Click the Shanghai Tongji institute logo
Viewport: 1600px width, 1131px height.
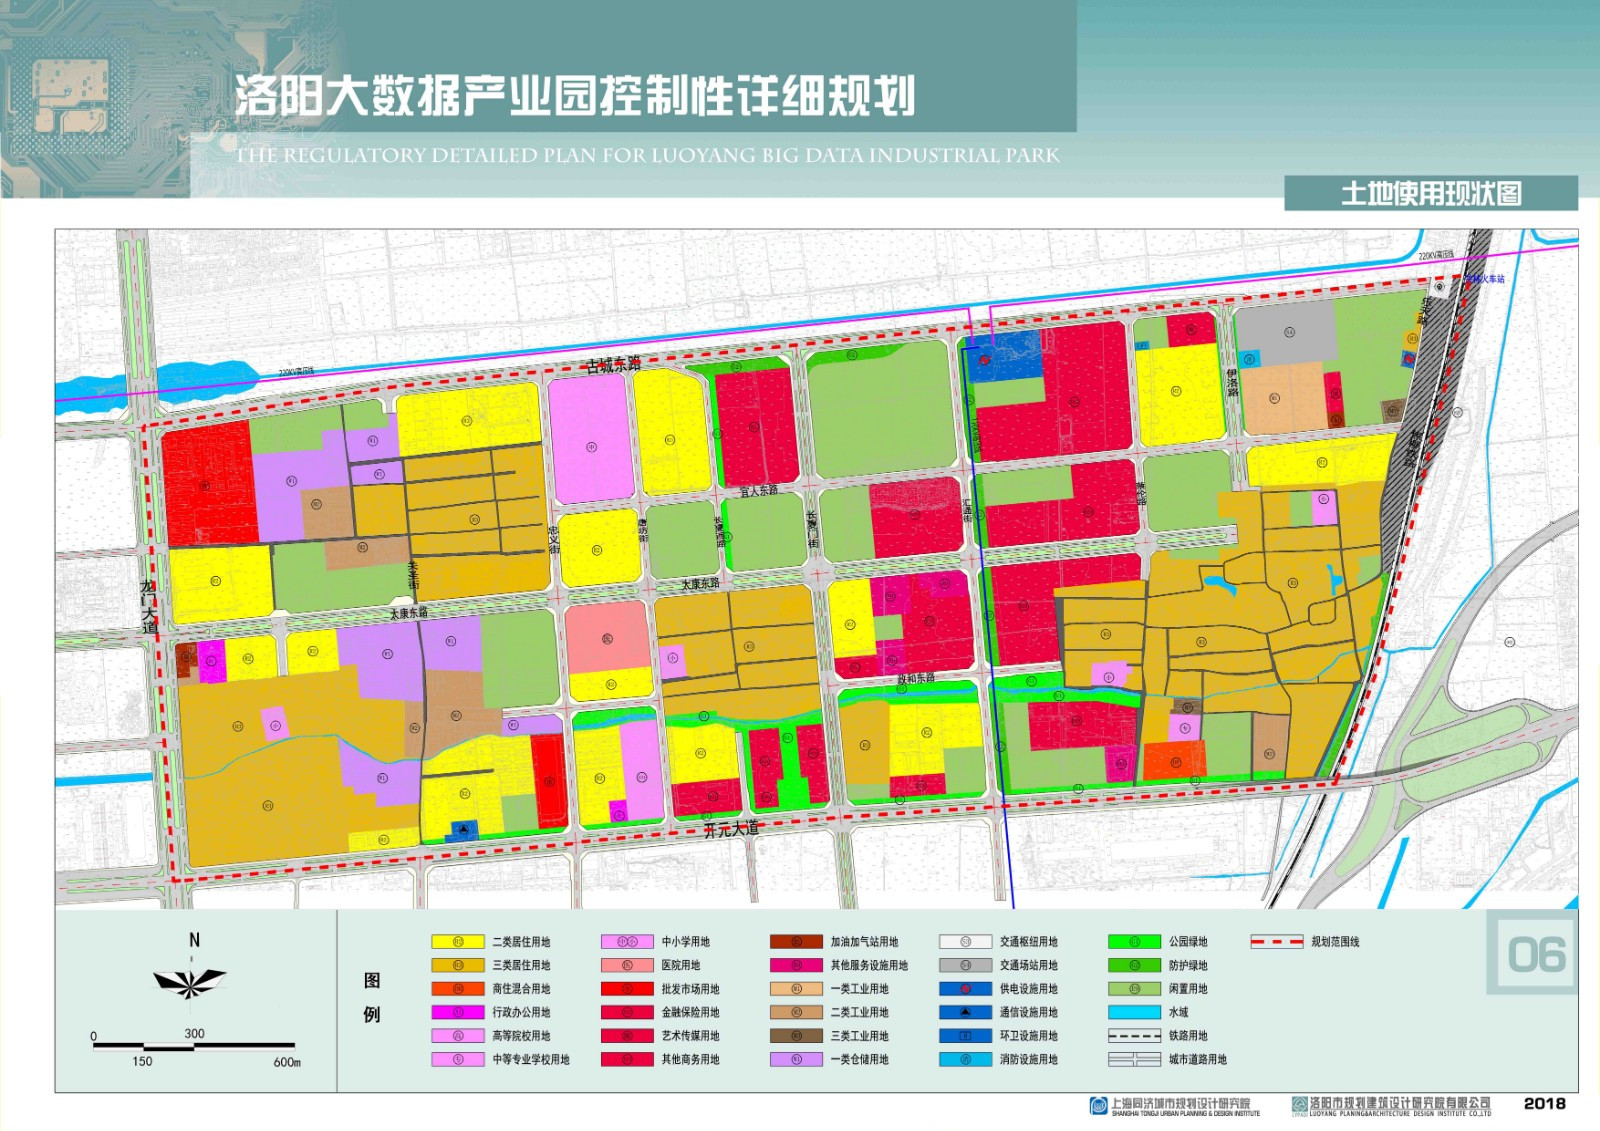1098,1105
